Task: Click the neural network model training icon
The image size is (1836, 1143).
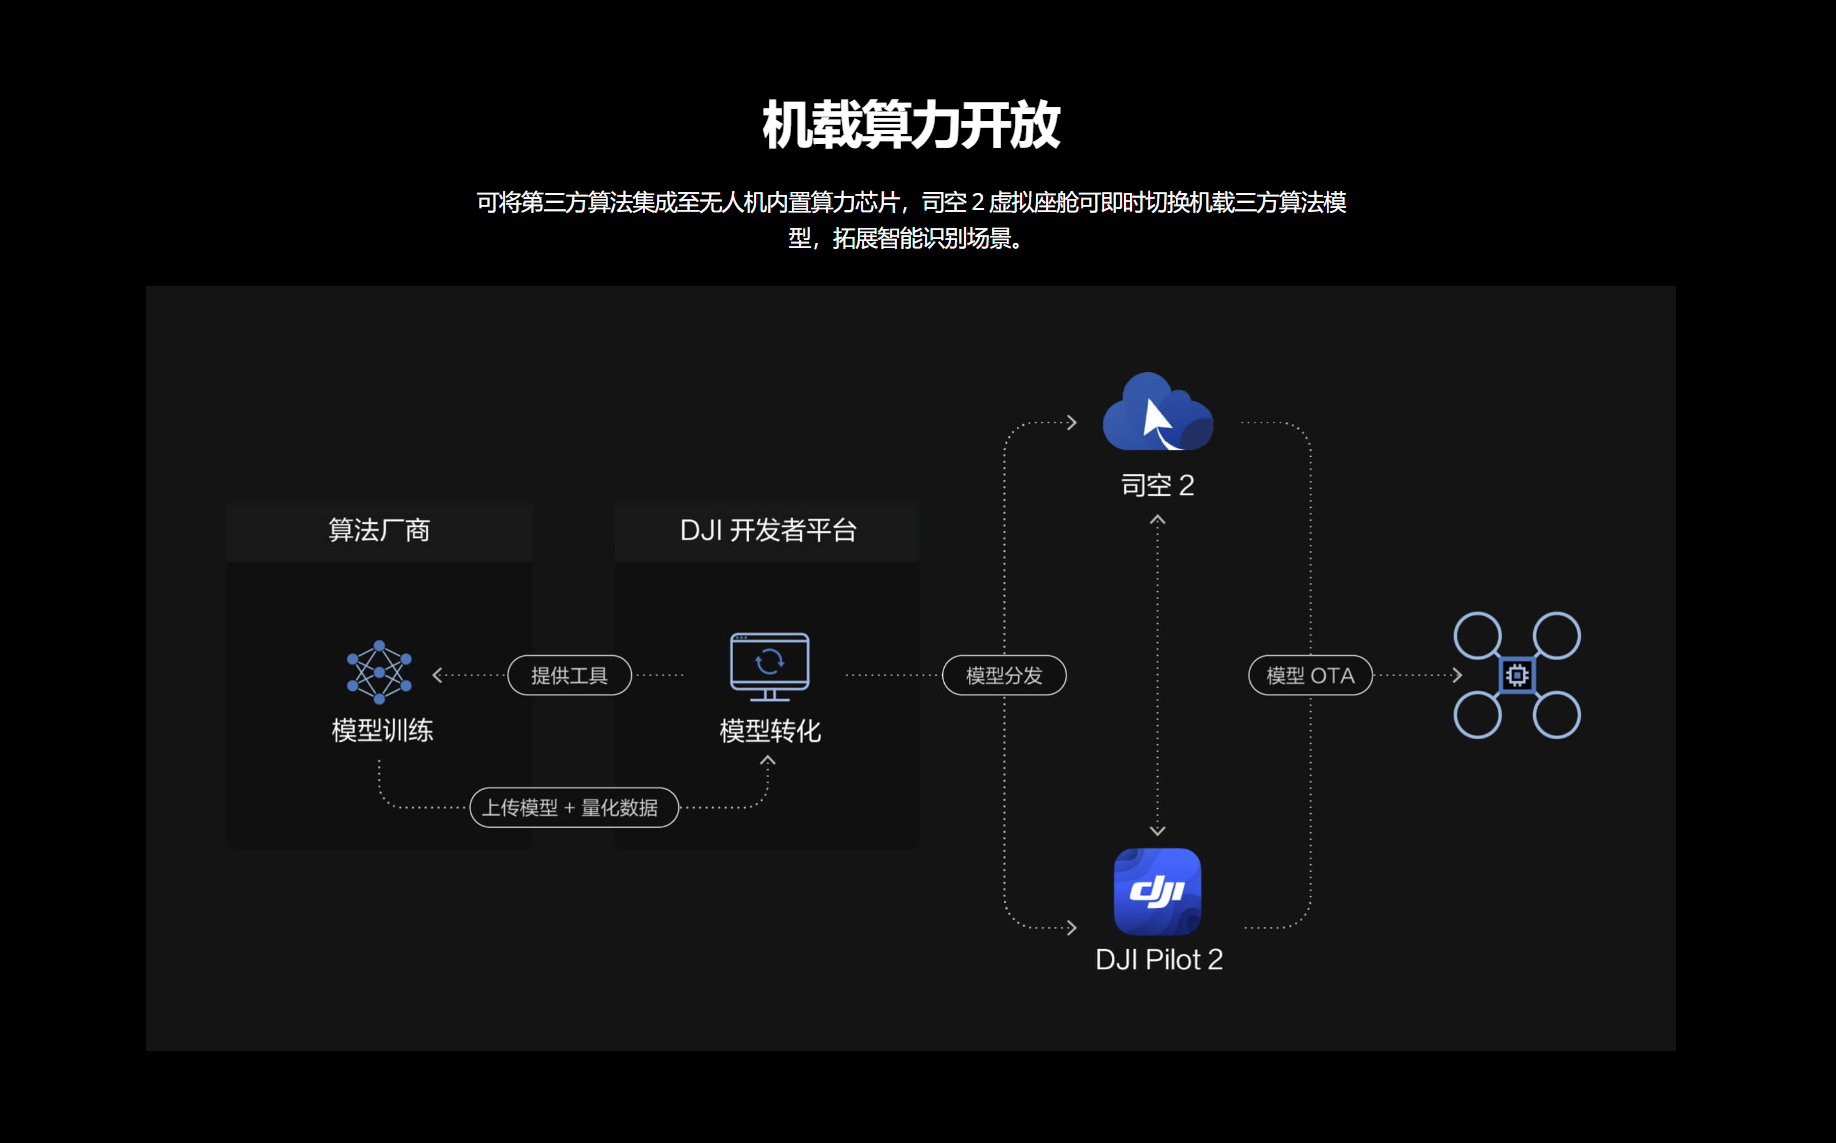Action: pos(379,672)
